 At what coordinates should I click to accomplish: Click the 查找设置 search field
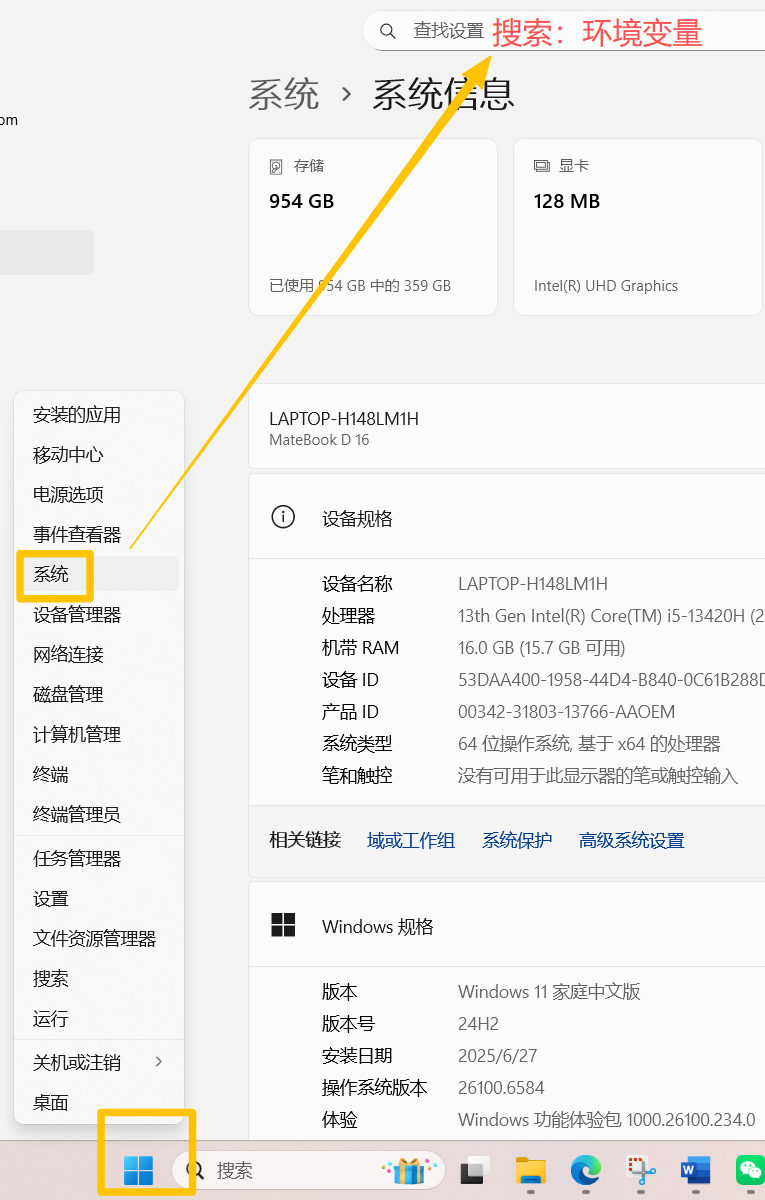[x=564, y=32]
